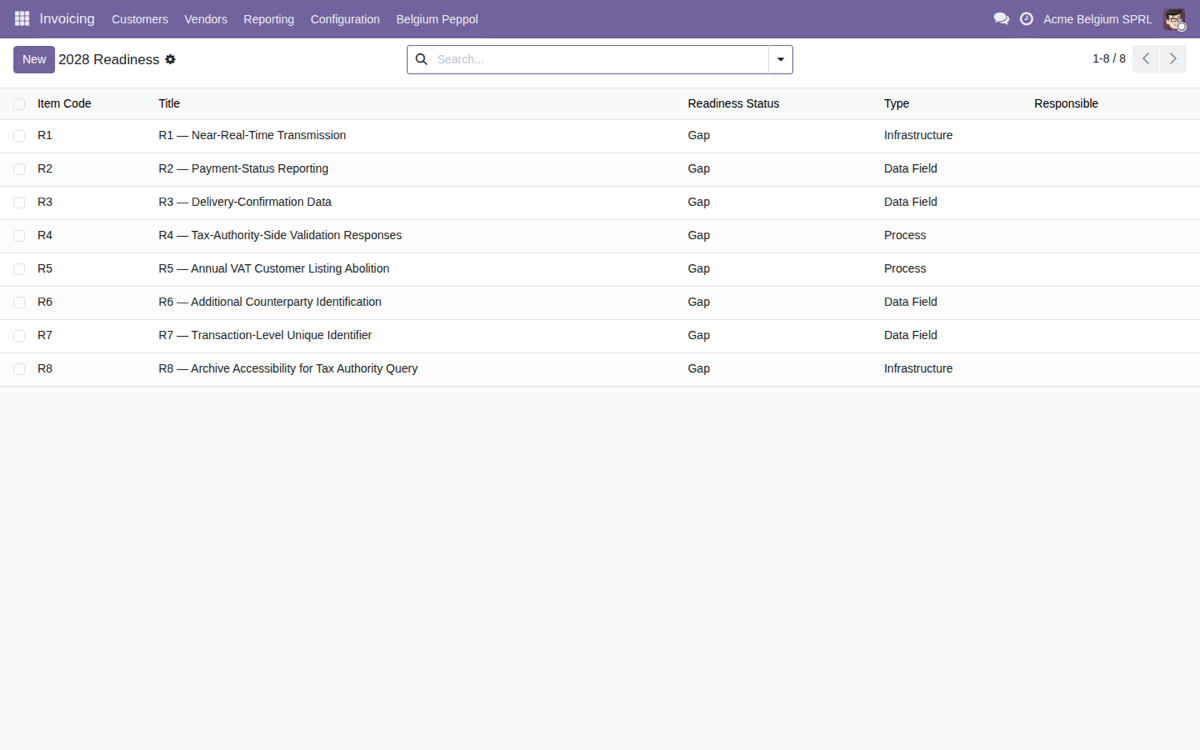Create a New readiness item
Image resolution: width=1200 pixels, height=750 pixels.
pos(34,59)
